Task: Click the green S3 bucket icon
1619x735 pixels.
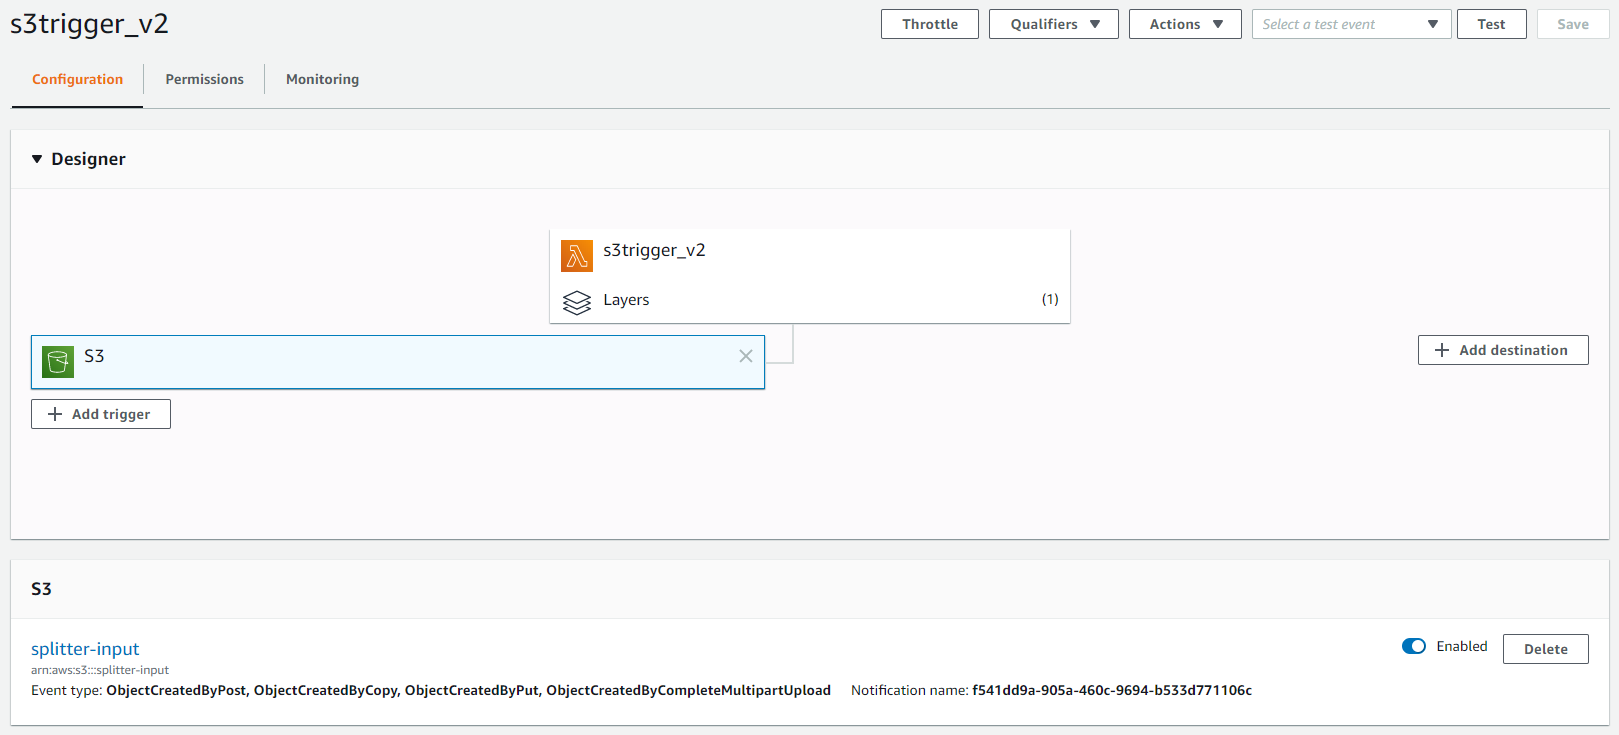Action: coord(58,361)
